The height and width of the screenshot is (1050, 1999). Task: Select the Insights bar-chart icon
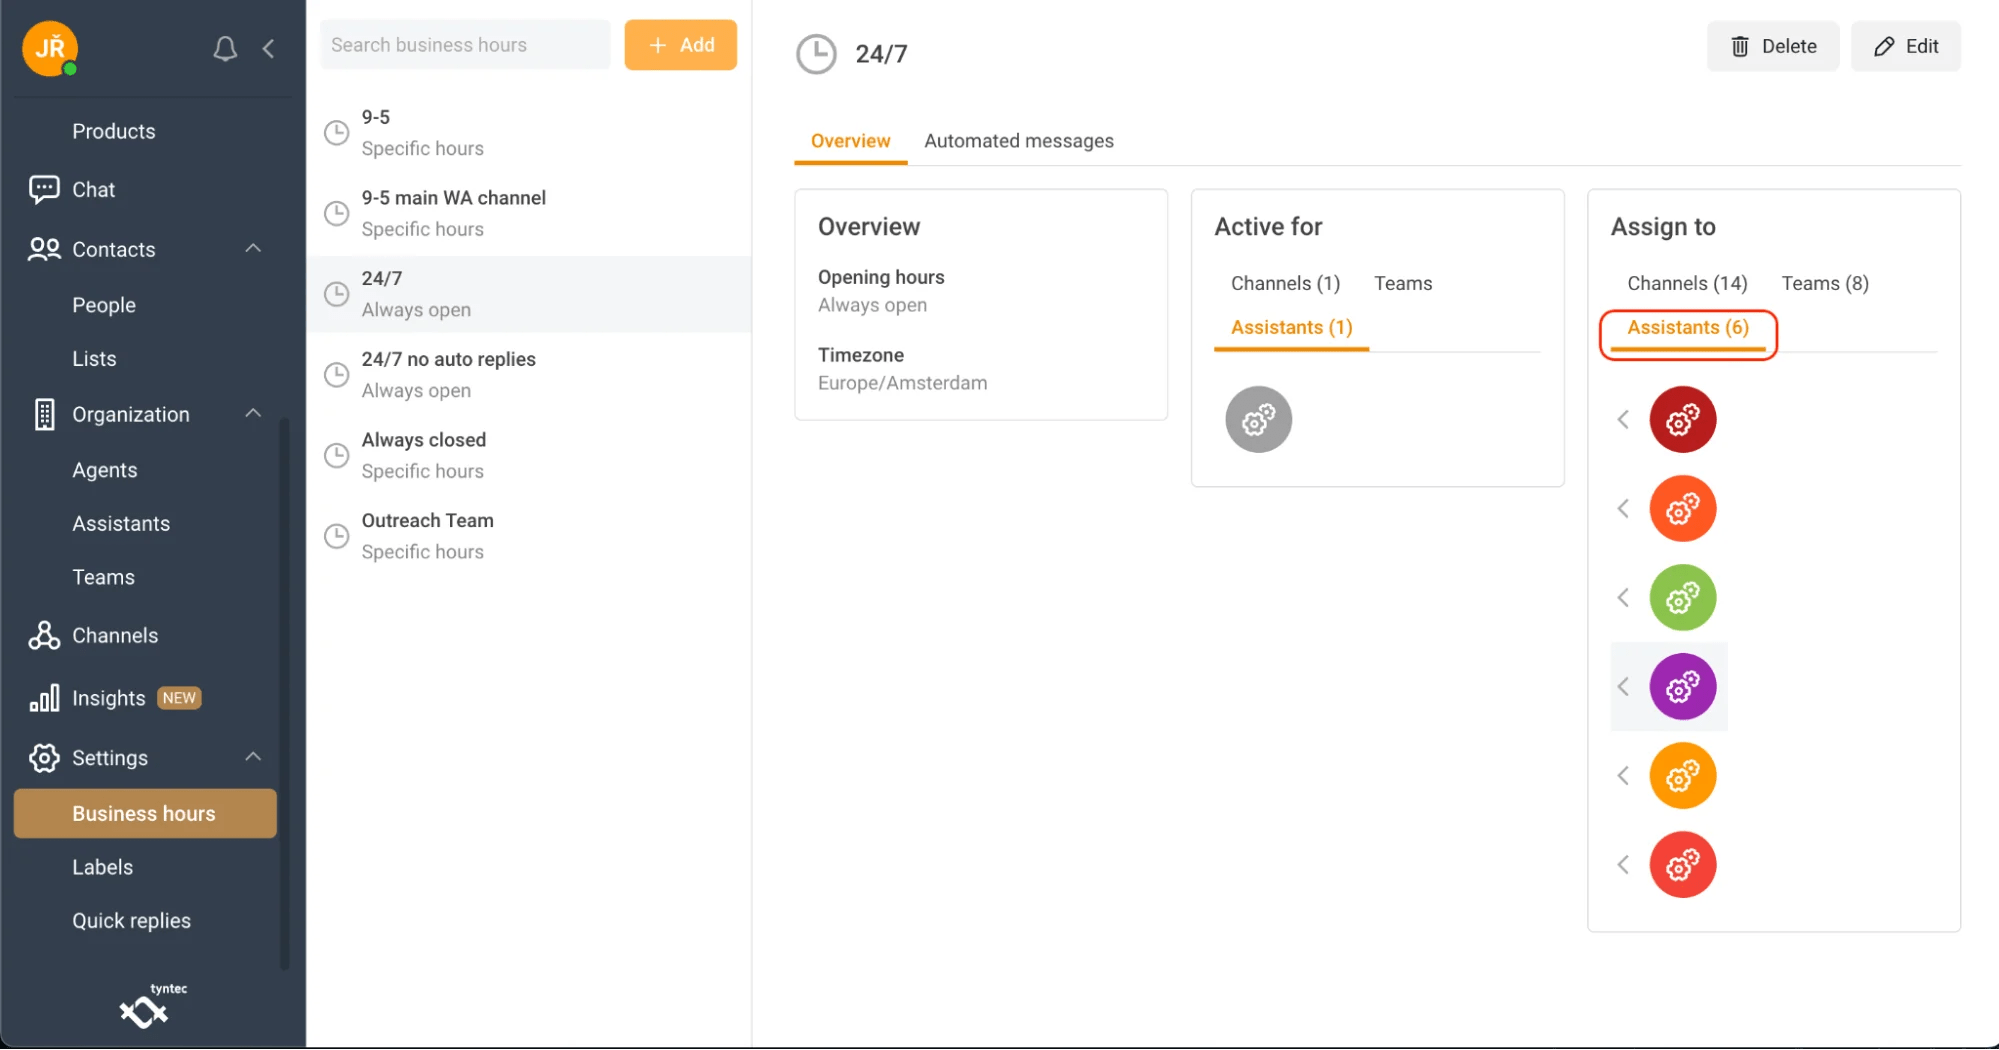pyautogui.click(x=43, y=698)
